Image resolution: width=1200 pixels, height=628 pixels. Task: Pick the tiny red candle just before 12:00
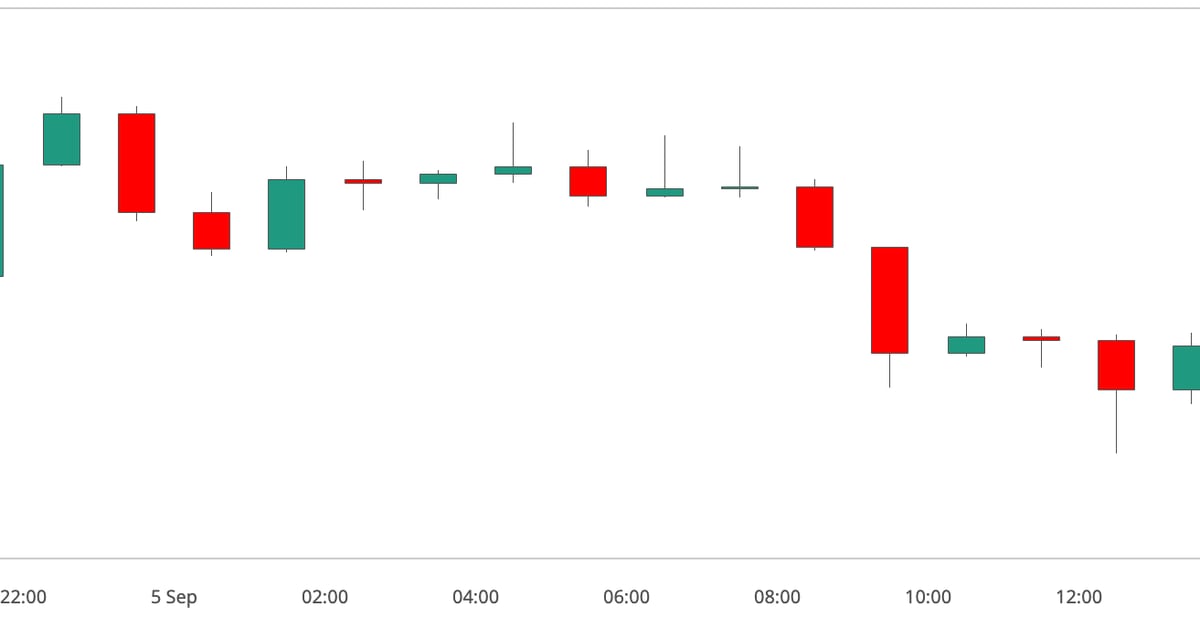(x=1041, y=338)
